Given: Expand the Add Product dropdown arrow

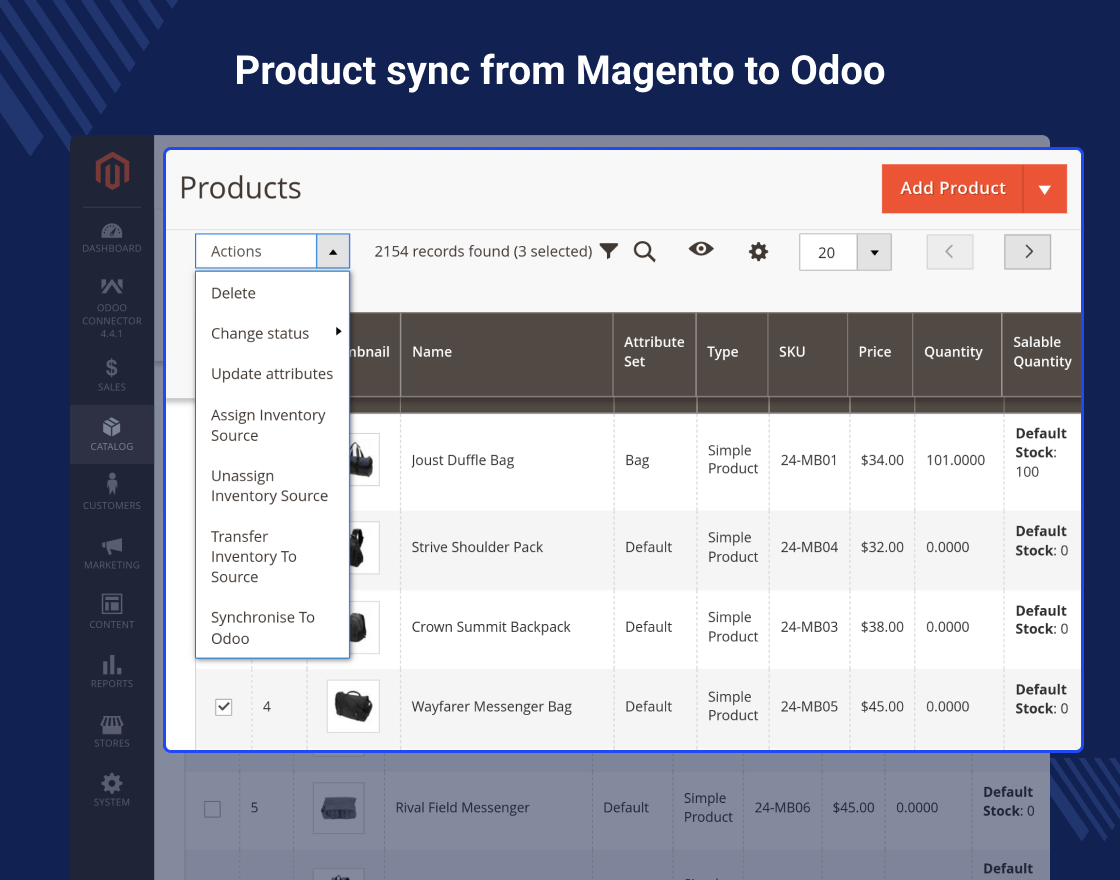Looking at the screenshot, I should (x=1045, y=189).
